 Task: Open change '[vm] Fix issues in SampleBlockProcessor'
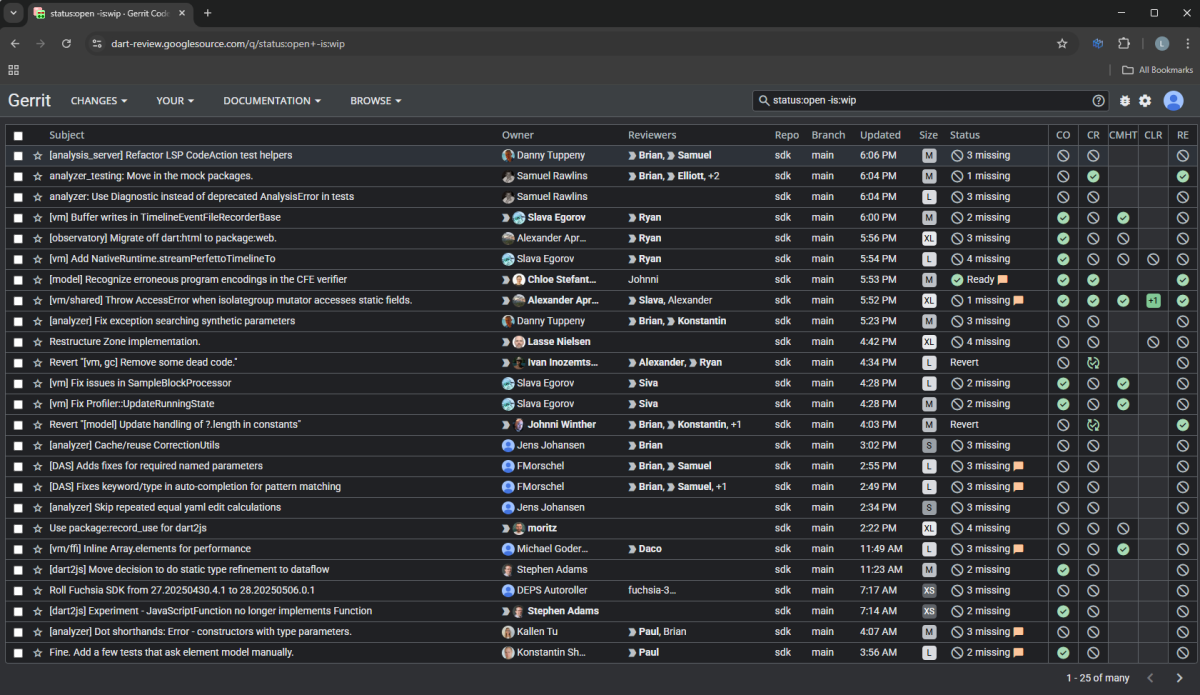point(140,383)
